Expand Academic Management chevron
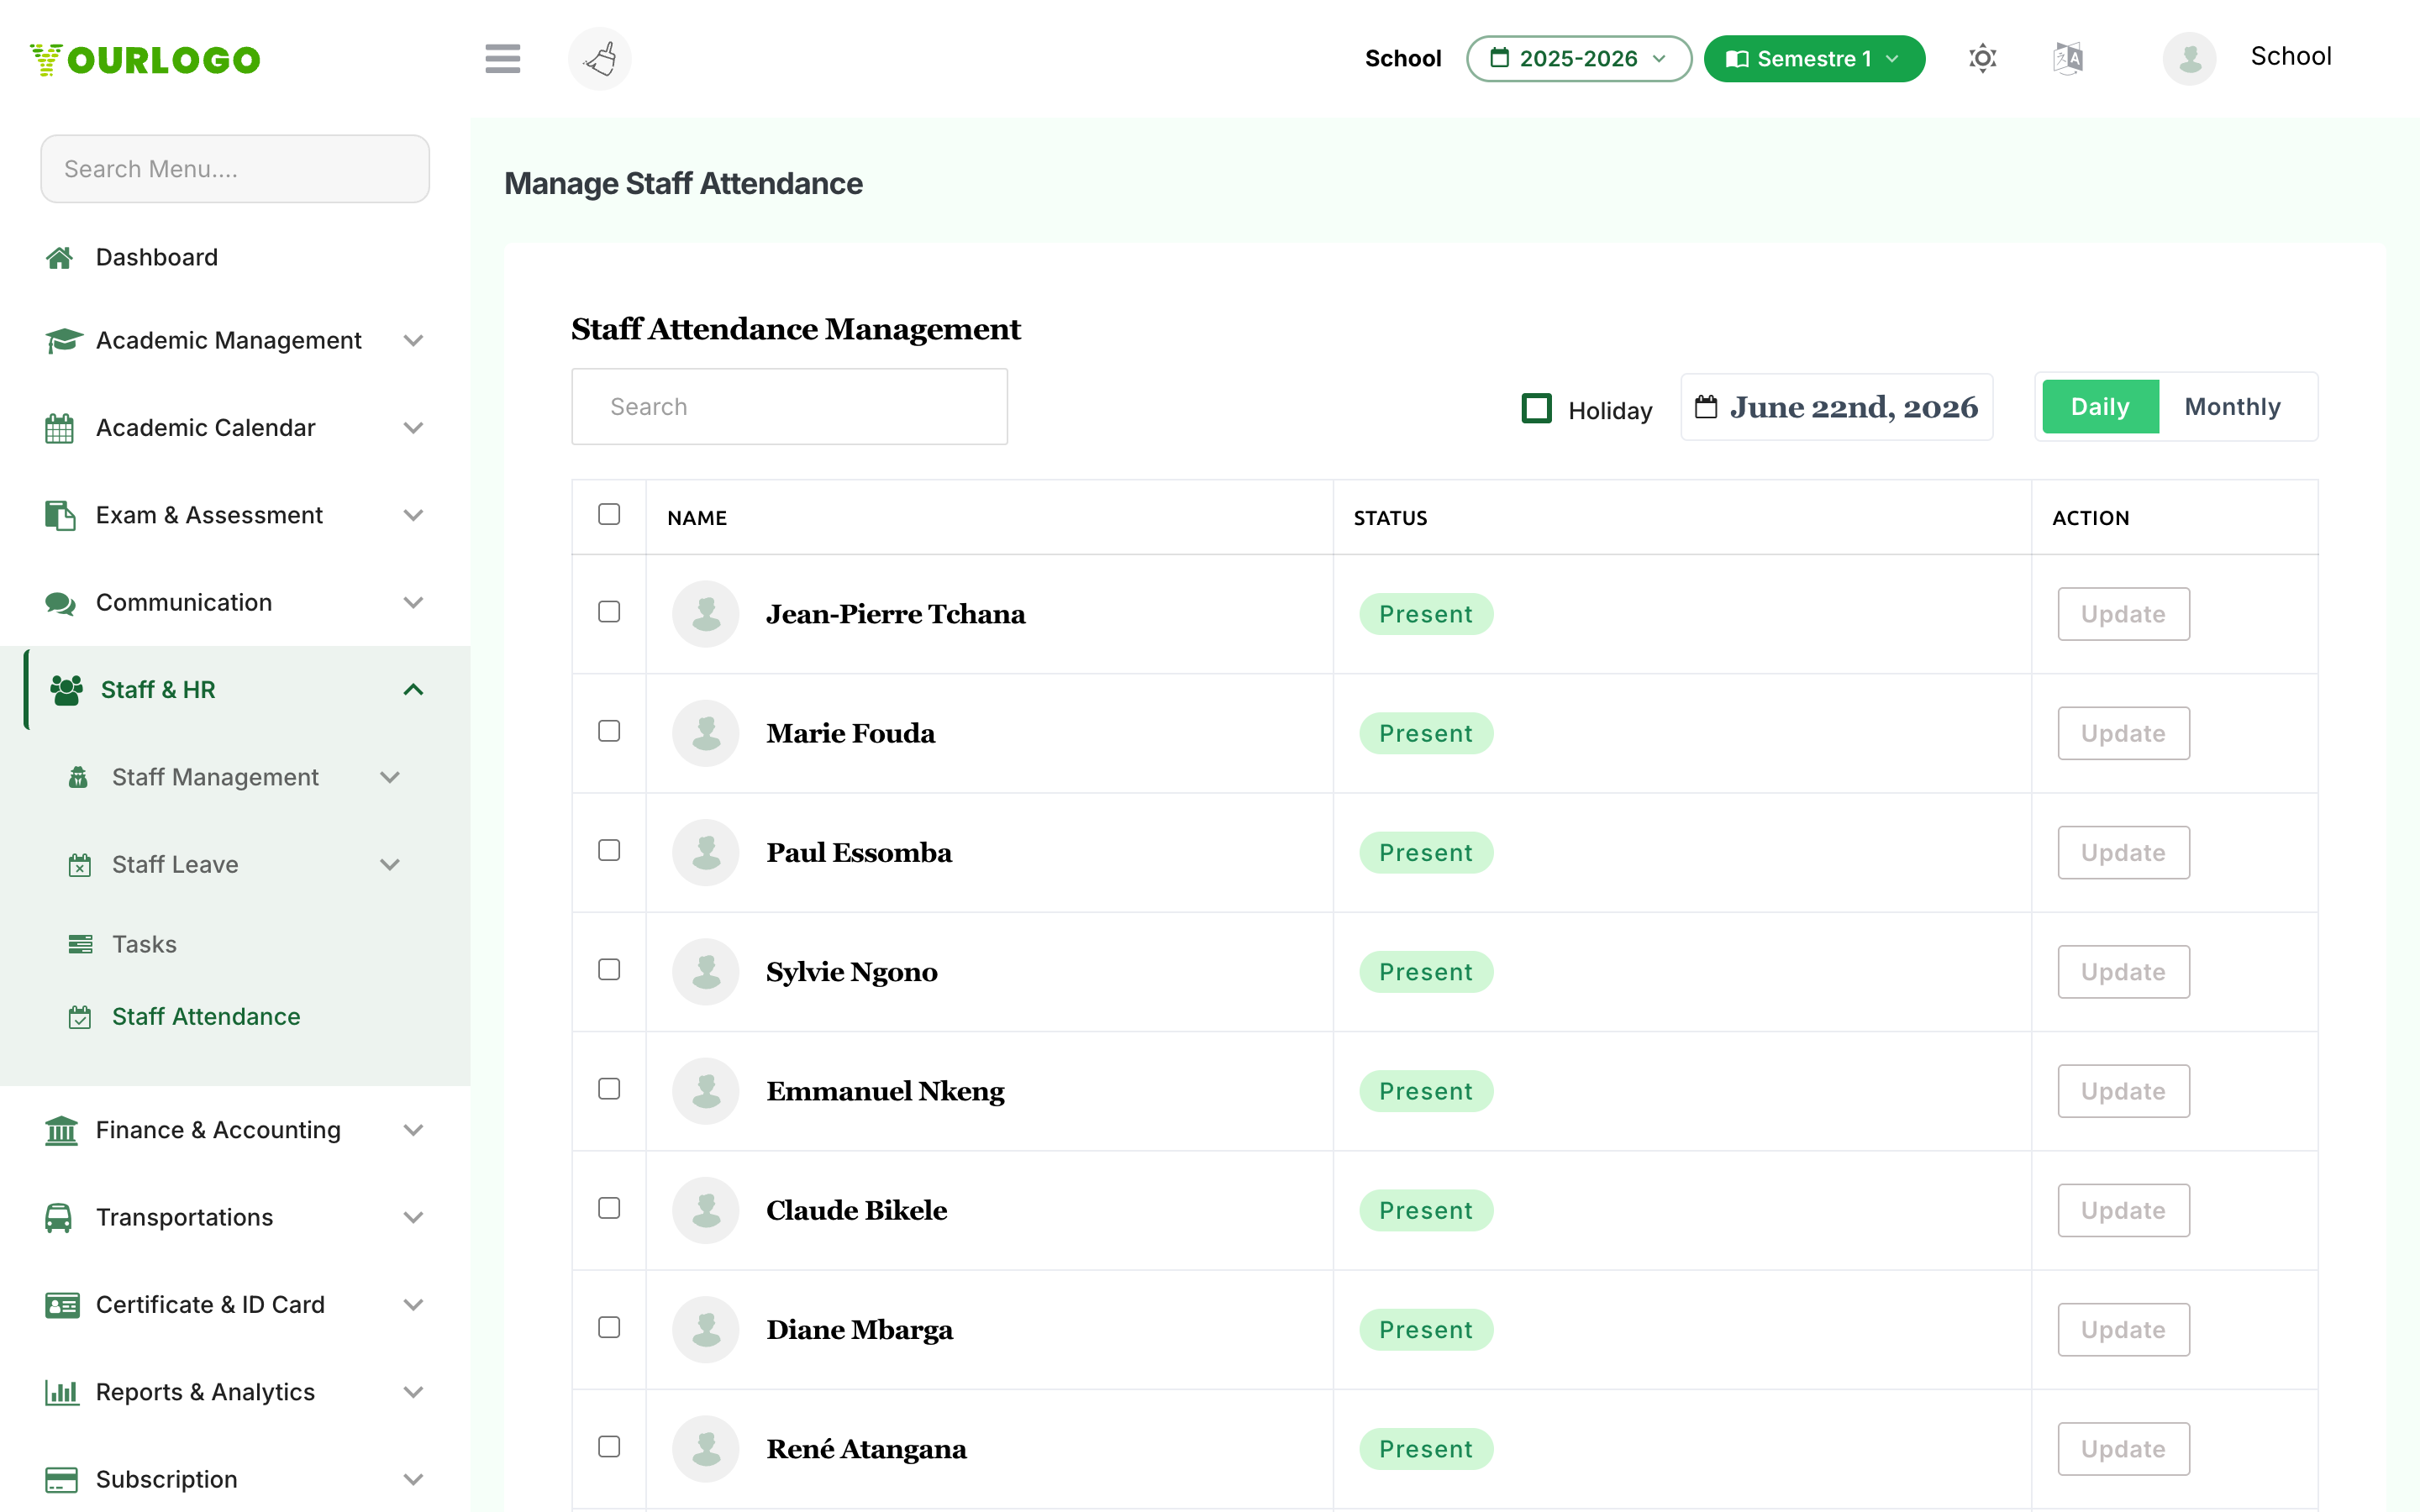Image resolution: width=2420 pixels, height=1512 pixels. coord(413,341)
